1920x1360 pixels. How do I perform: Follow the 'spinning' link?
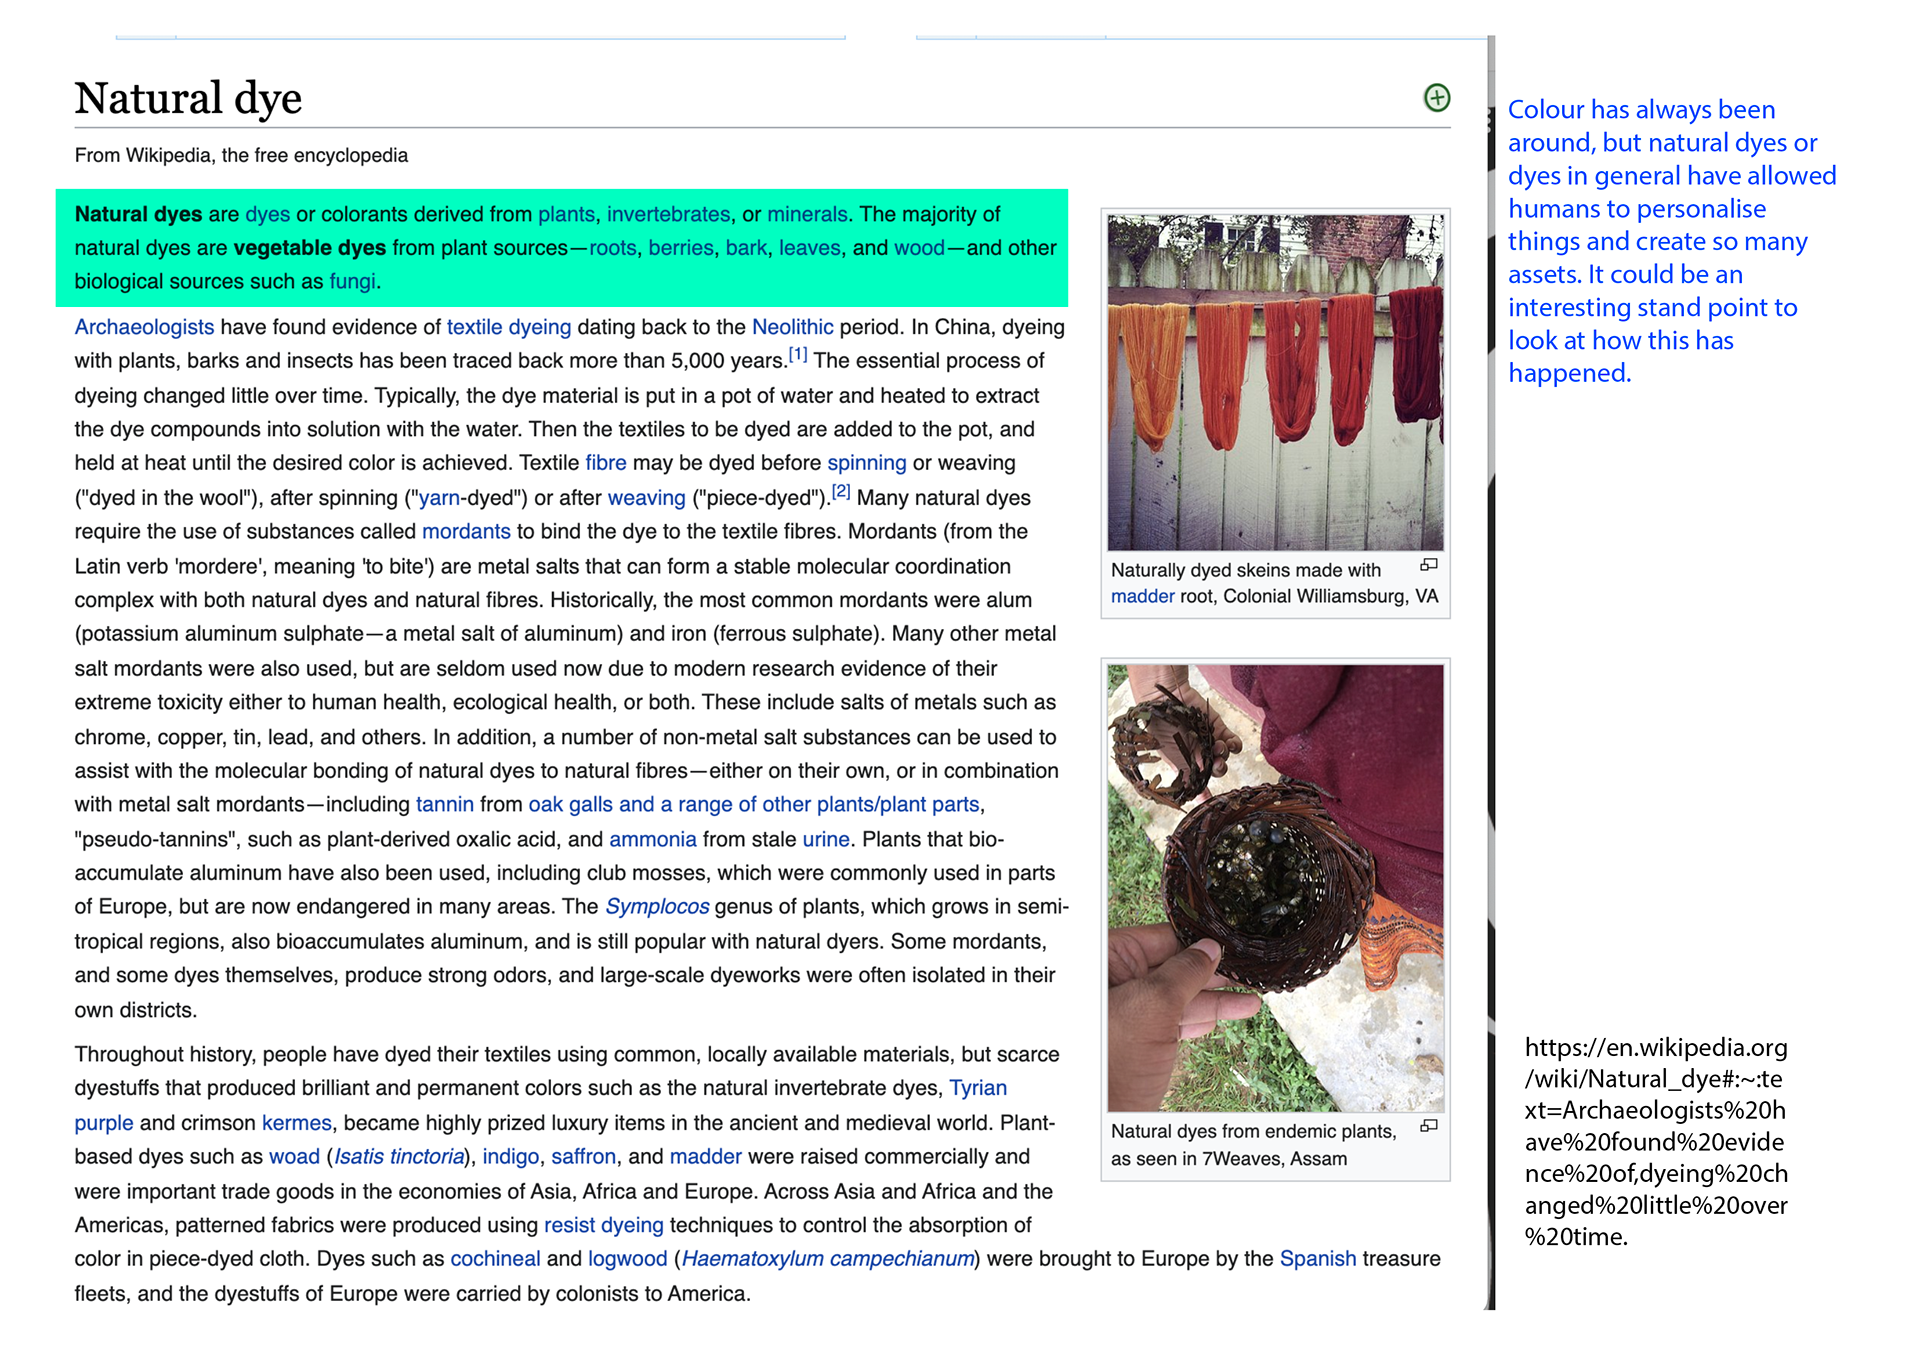point(867,463)
